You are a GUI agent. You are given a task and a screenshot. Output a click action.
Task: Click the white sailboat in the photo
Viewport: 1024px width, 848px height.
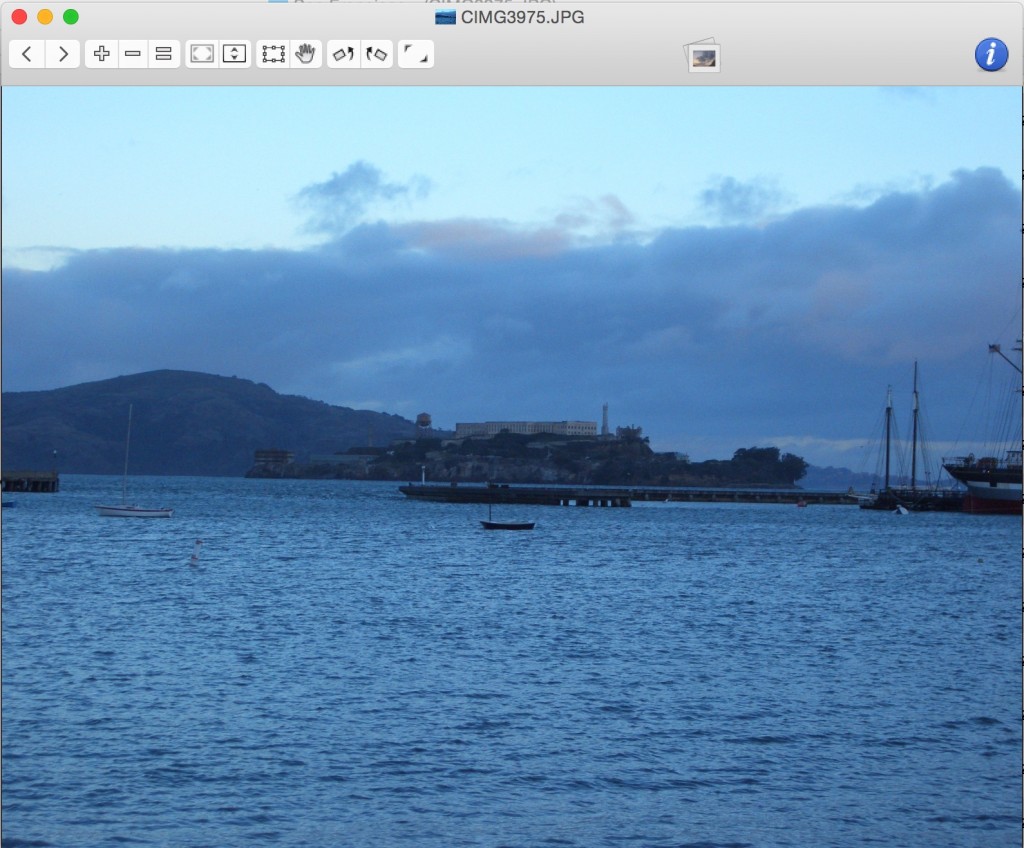point(133,510)
